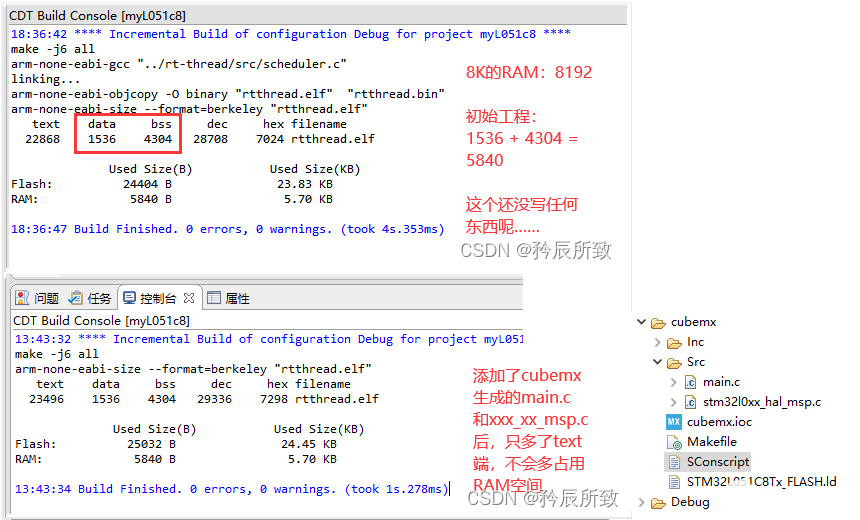
Task: Select the Src tree item
Action: (x=695, y=362)
